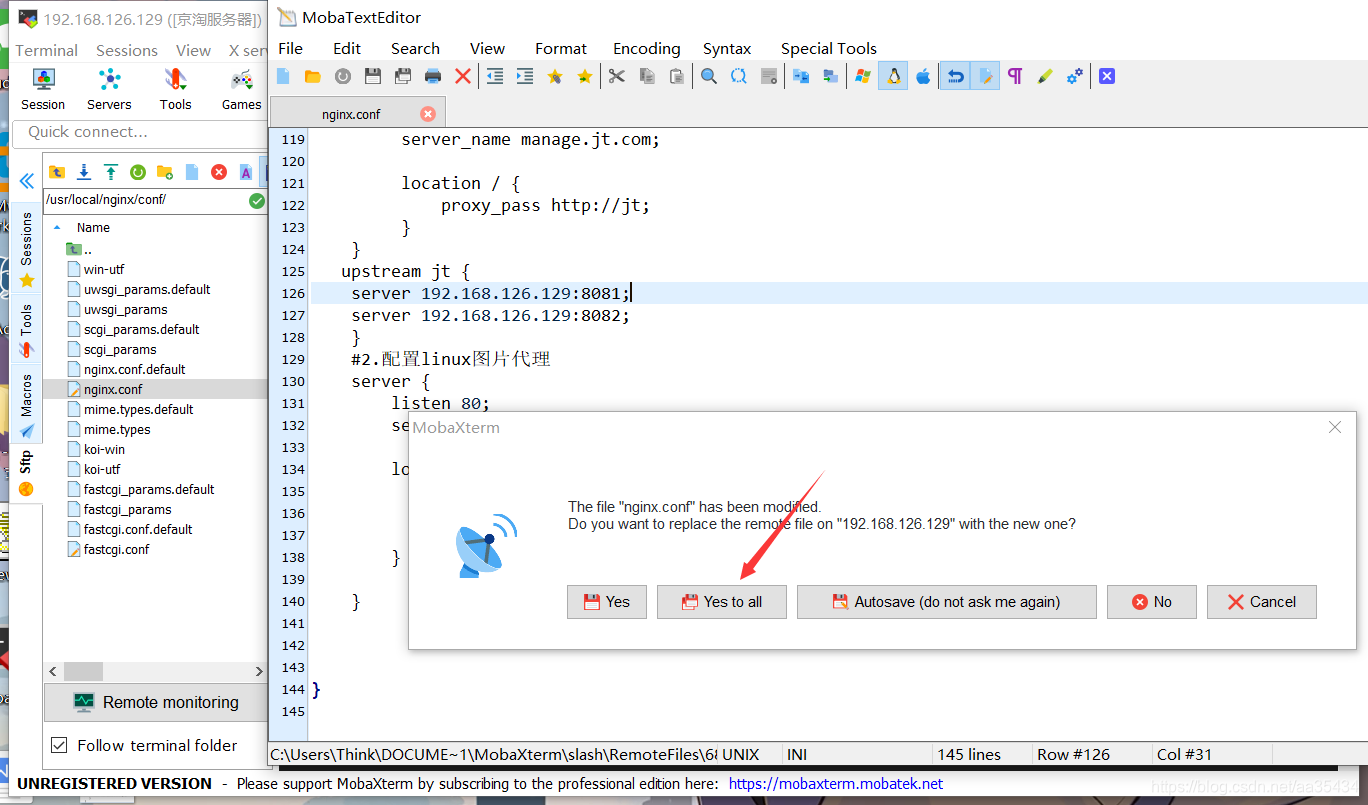Click the Toggle bookmark star icon
This screenshot has width=1368, height=805.
(x=554, y=76)
